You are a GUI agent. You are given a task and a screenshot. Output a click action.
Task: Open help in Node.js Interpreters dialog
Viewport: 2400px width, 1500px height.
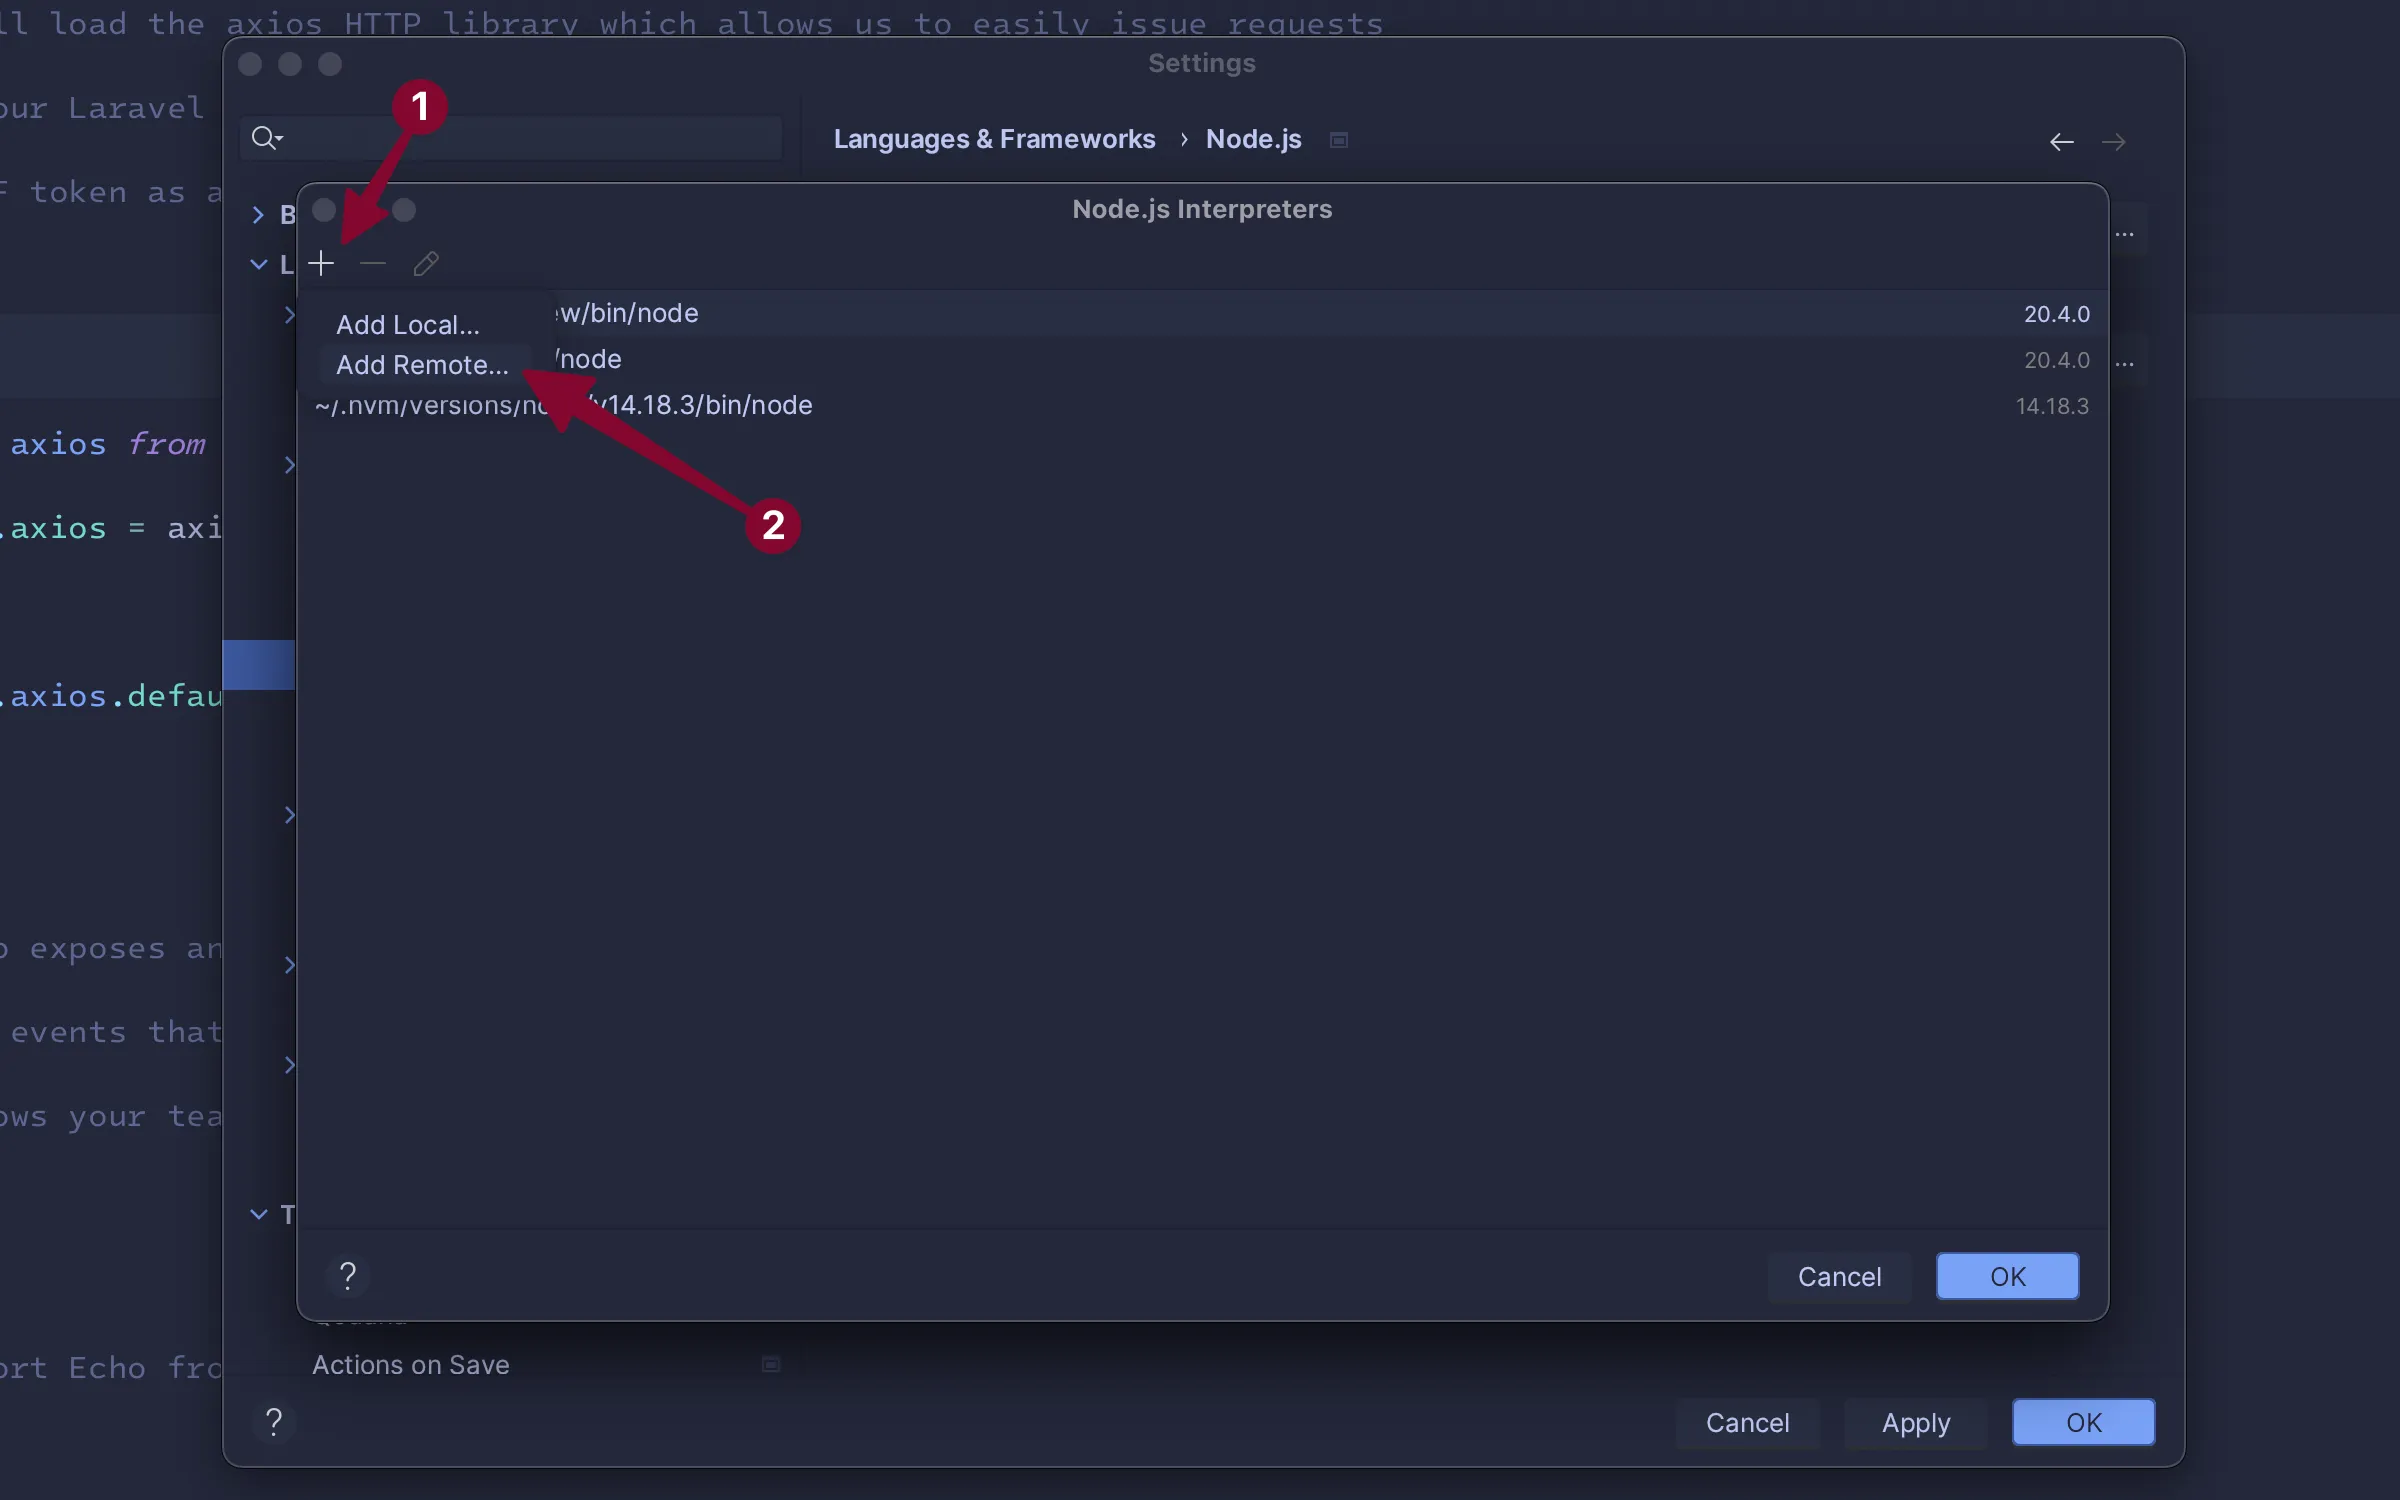(x=347, y=1276)
